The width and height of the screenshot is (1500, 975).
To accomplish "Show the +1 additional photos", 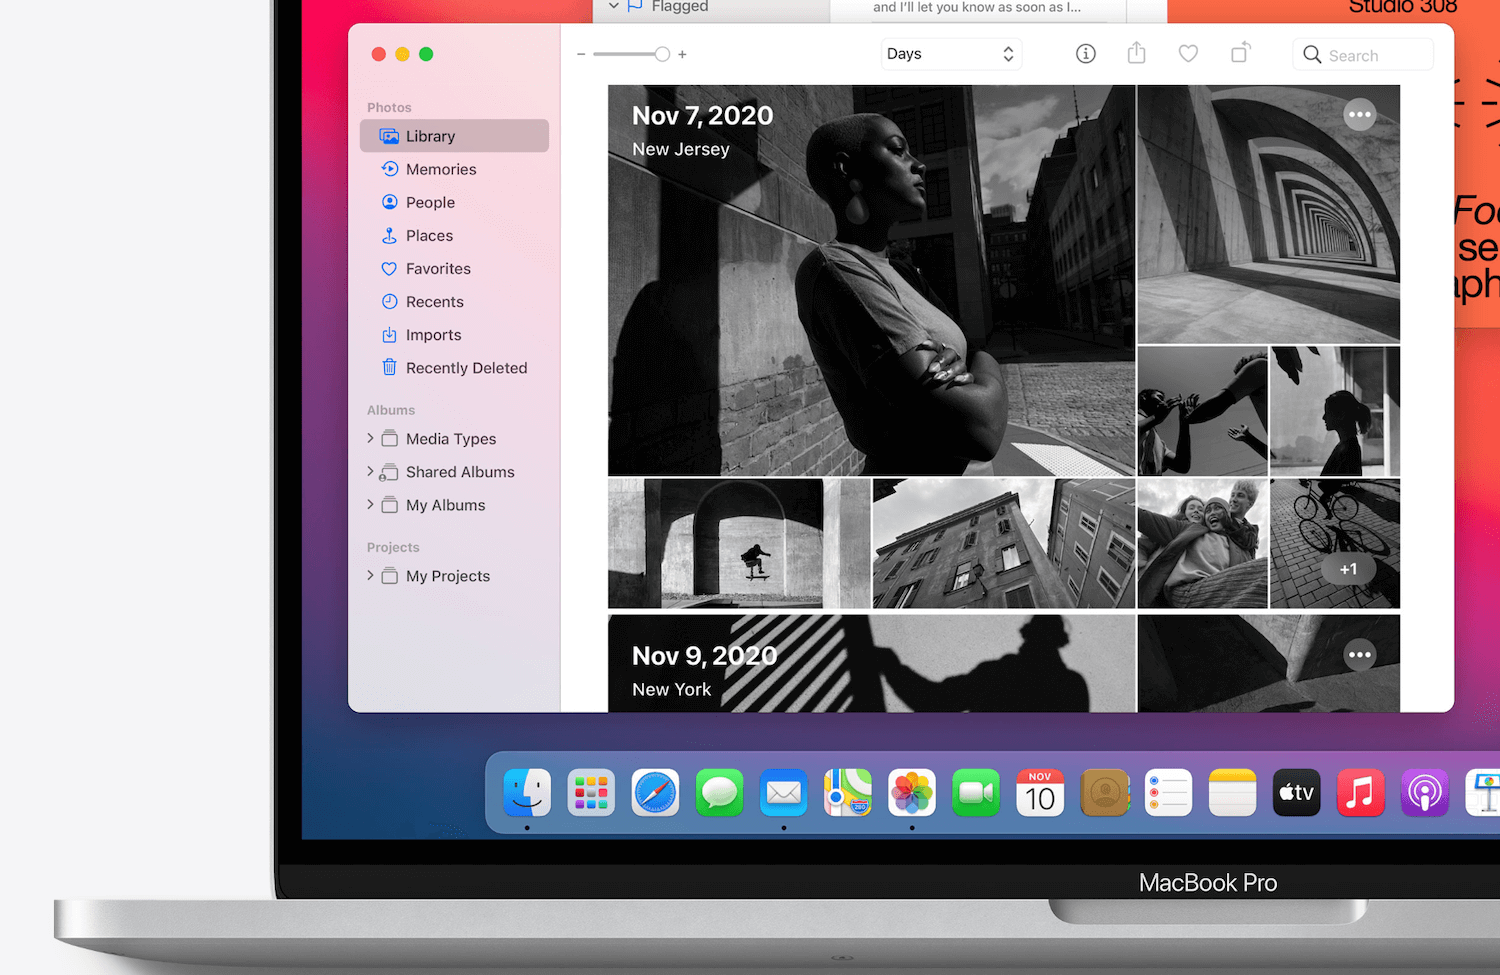I will (1348, 569).
